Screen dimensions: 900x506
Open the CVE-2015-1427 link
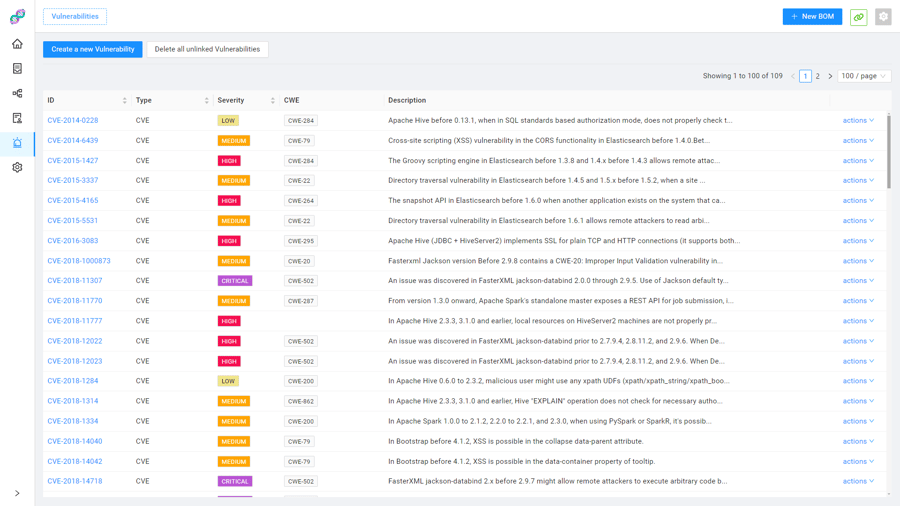point(73,161)
